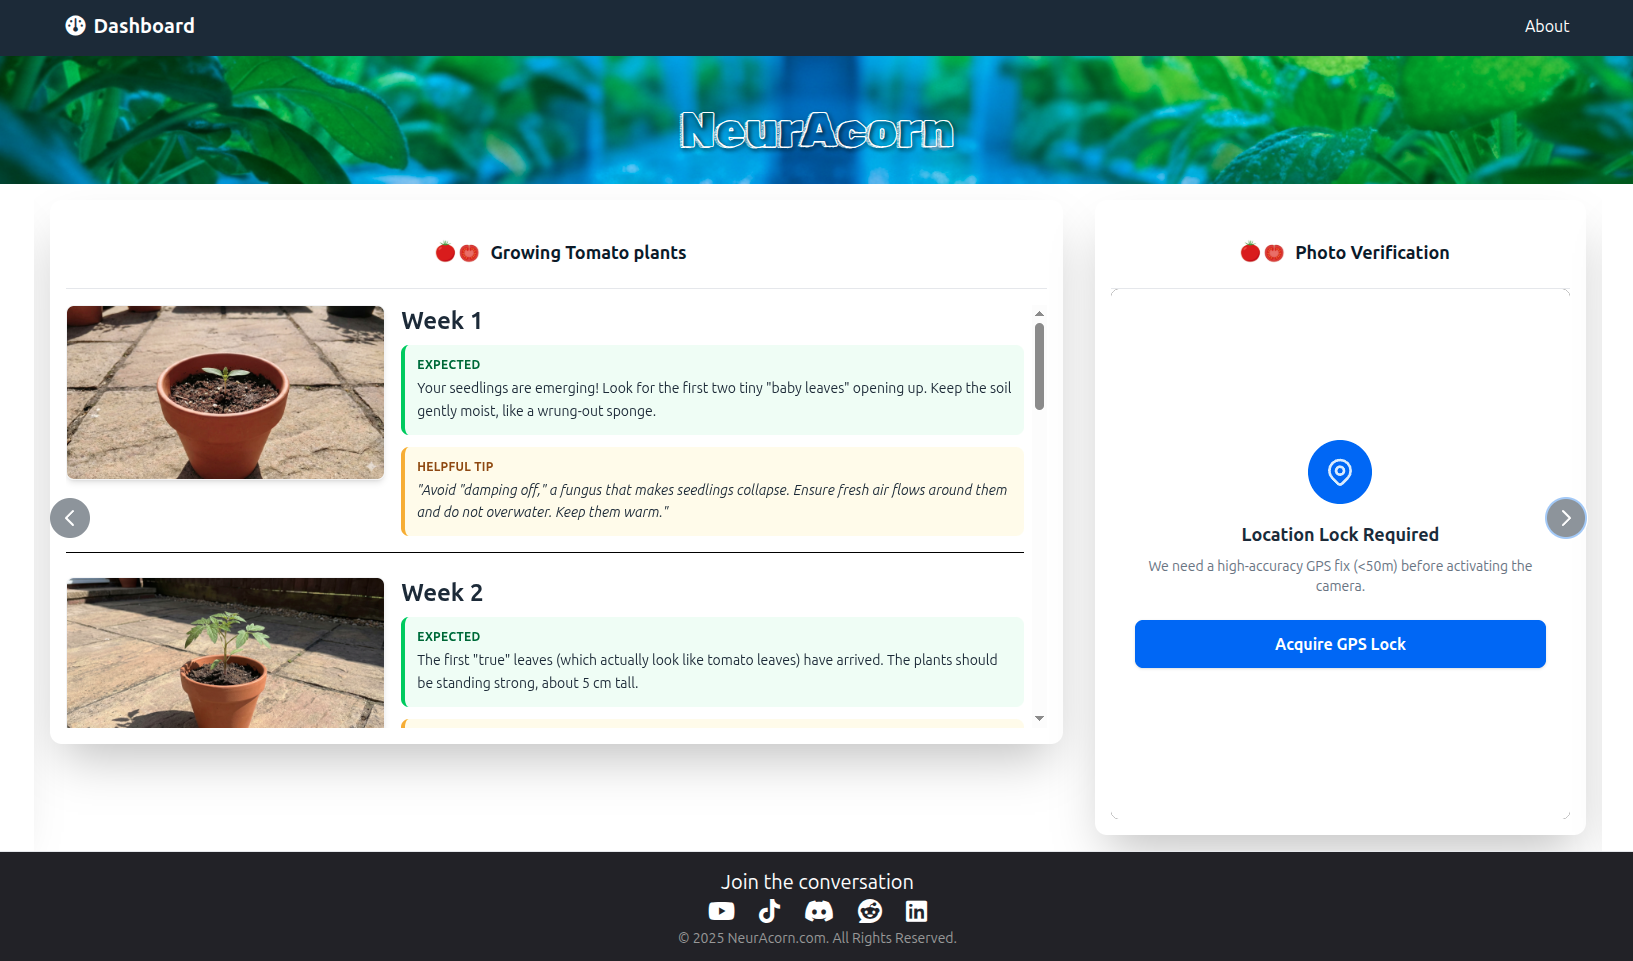Image resolution: width=1633 pixels, height=961 pixels.
Task: Open the Reddit social icon
Action: (870, 911)
